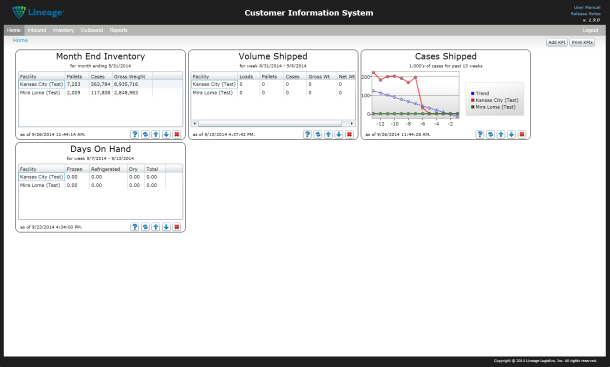This screenshot has height=367, width=610.
Task: Open the Inventory menu
Action: 63,30
